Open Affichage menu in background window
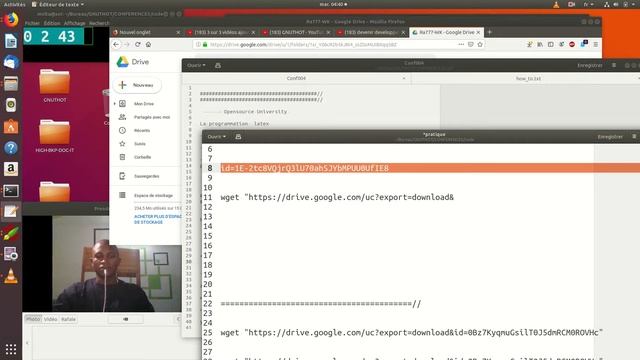 point(74,23)
